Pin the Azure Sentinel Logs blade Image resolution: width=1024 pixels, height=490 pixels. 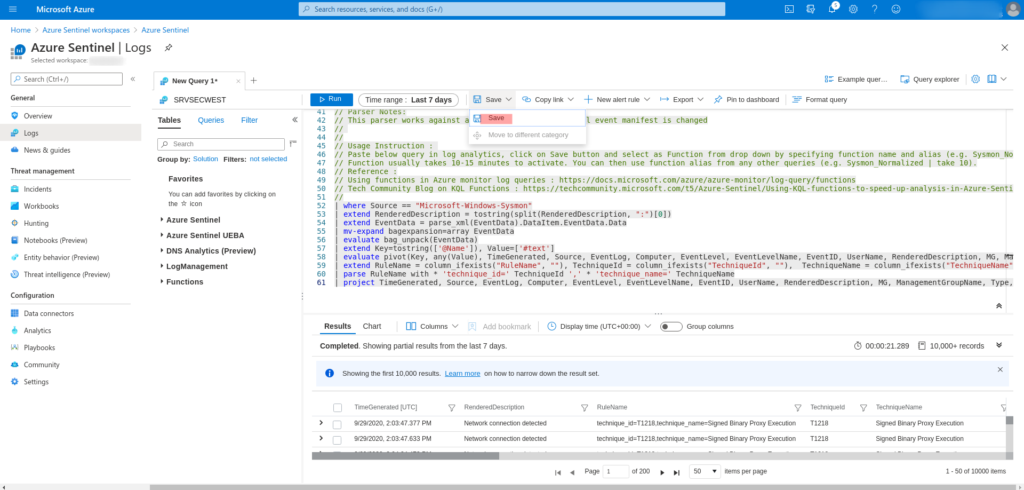coord(168,48)
